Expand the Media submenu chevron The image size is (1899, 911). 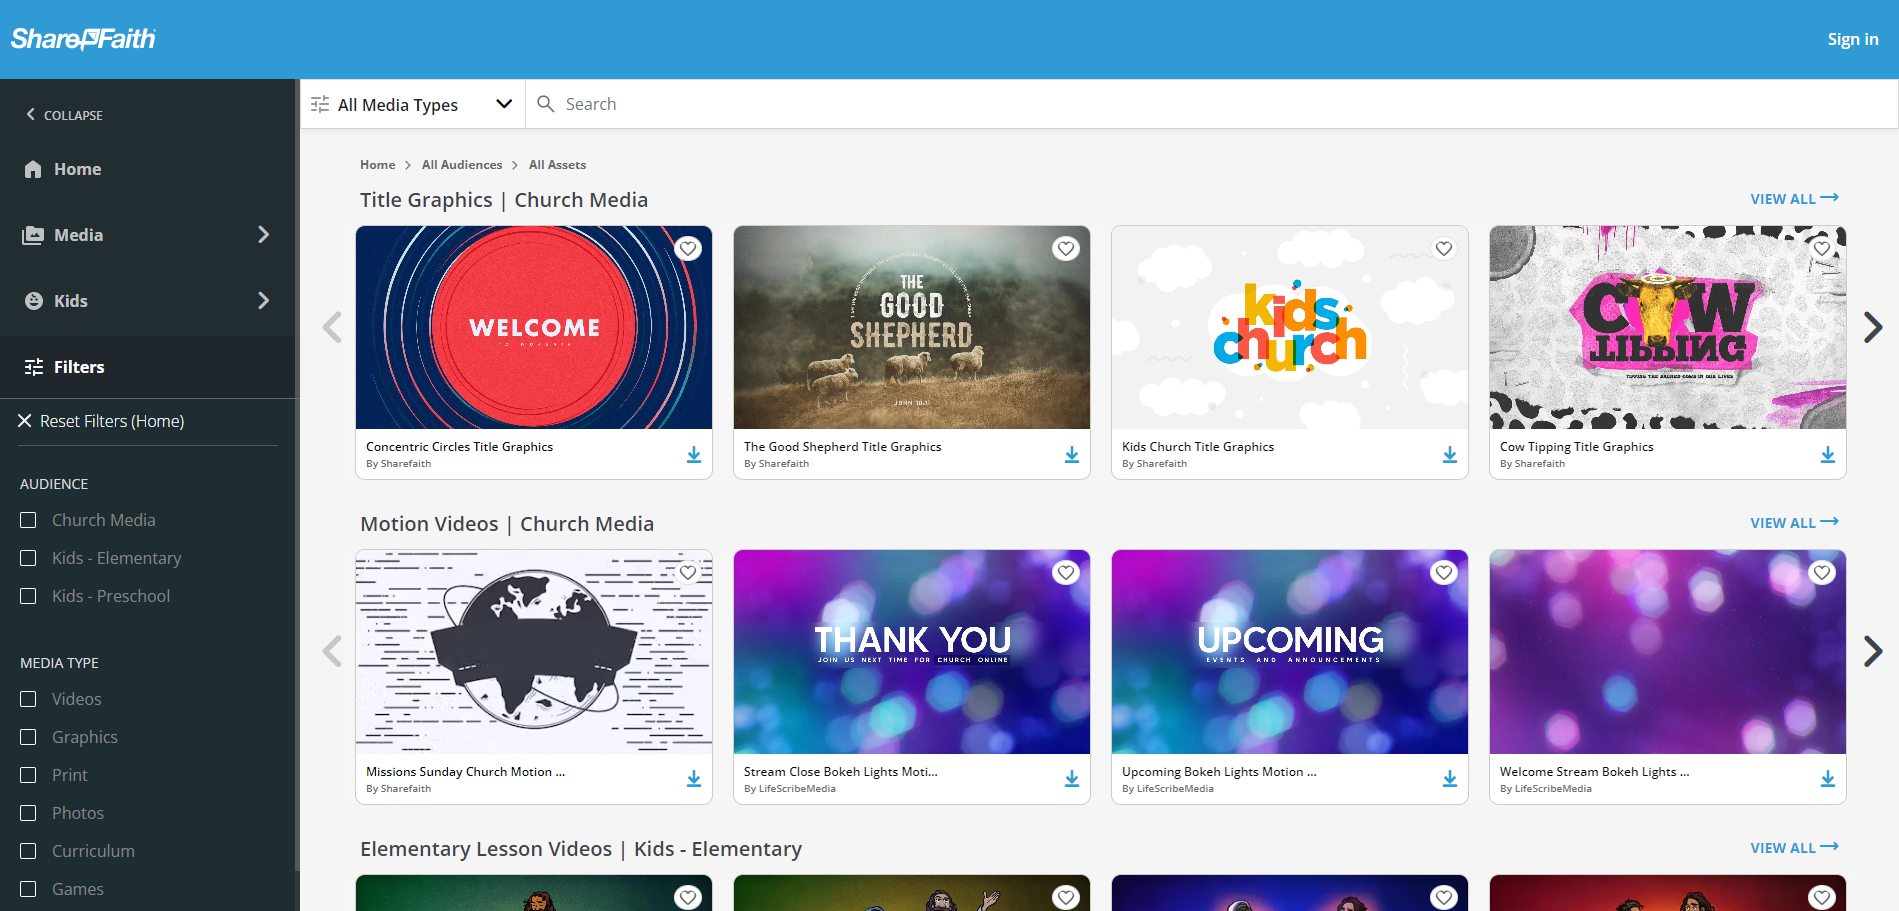(263, 235)
